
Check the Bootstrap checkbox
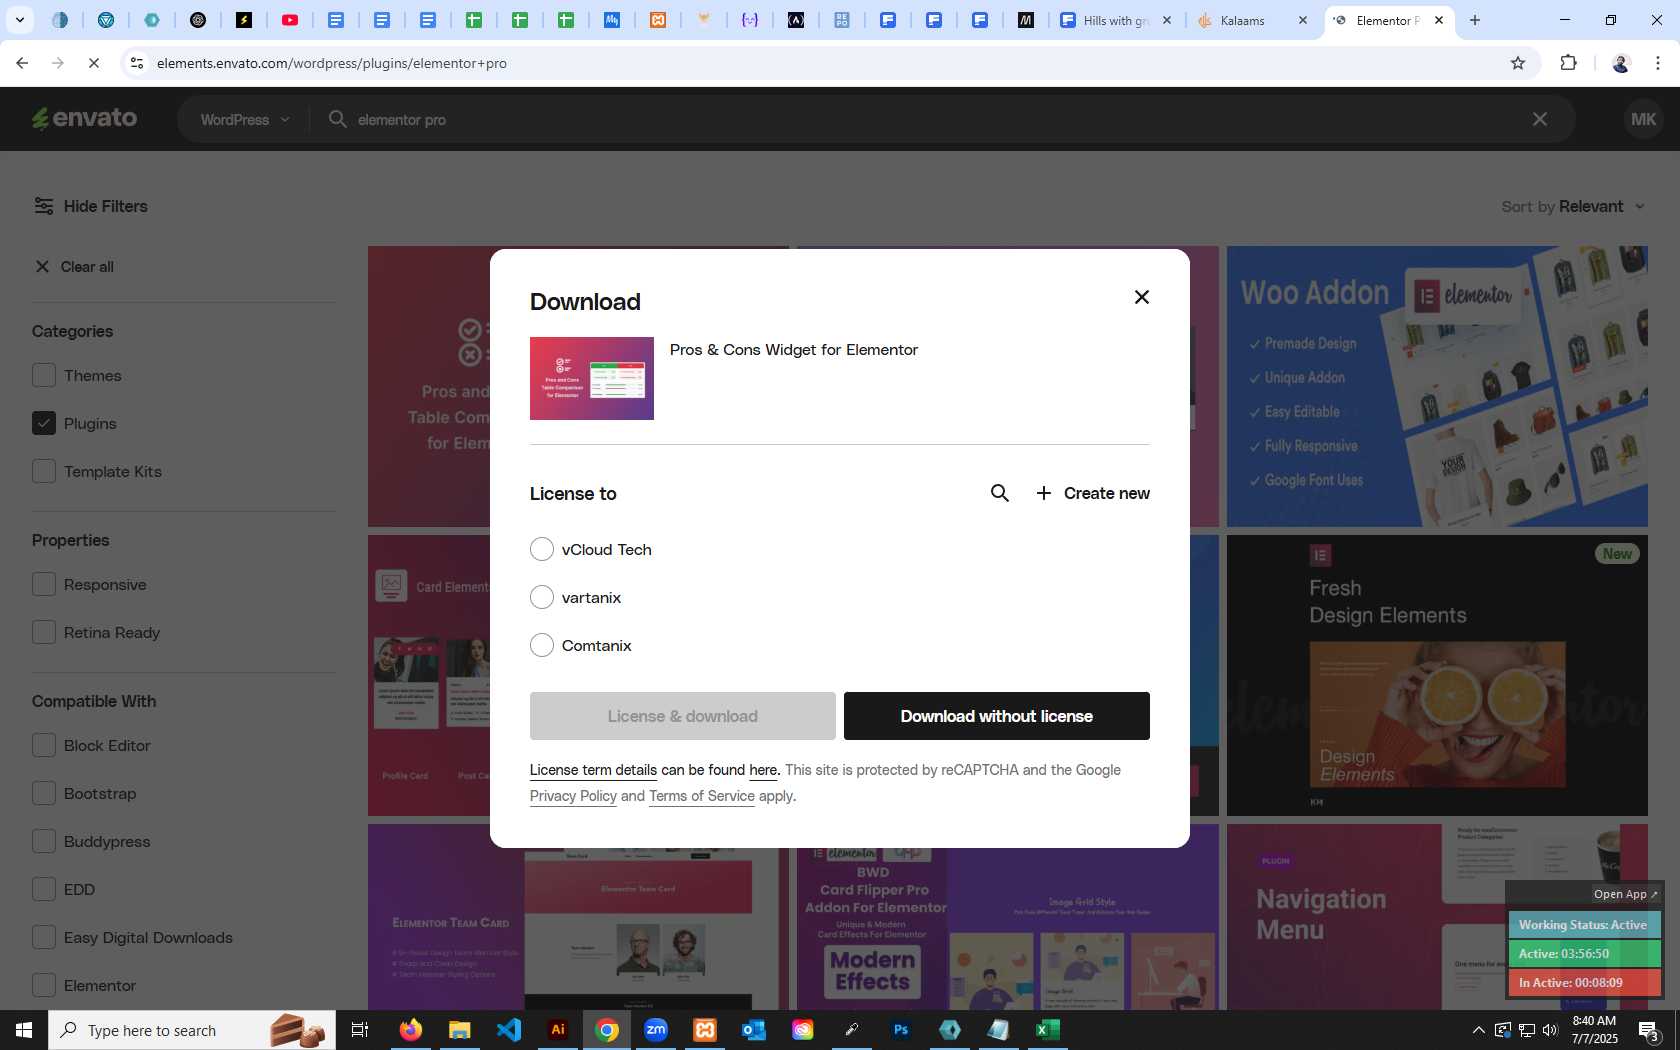coord(44,793)
